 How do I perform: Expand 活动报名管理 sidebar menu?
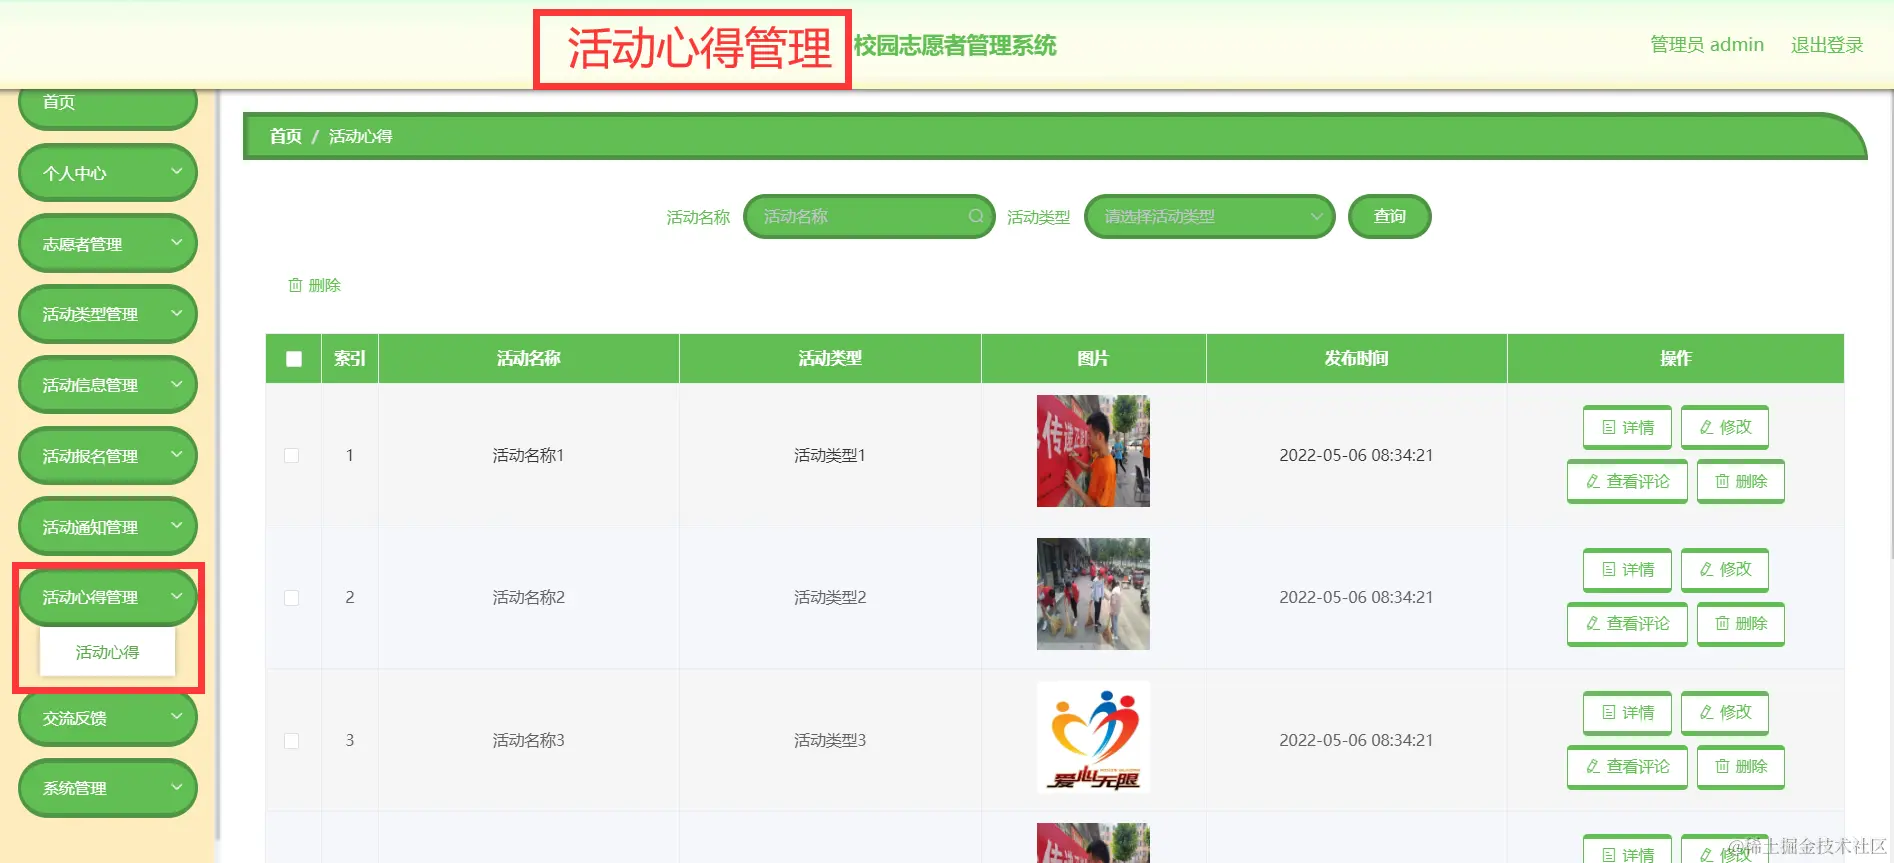click(108, 456)
